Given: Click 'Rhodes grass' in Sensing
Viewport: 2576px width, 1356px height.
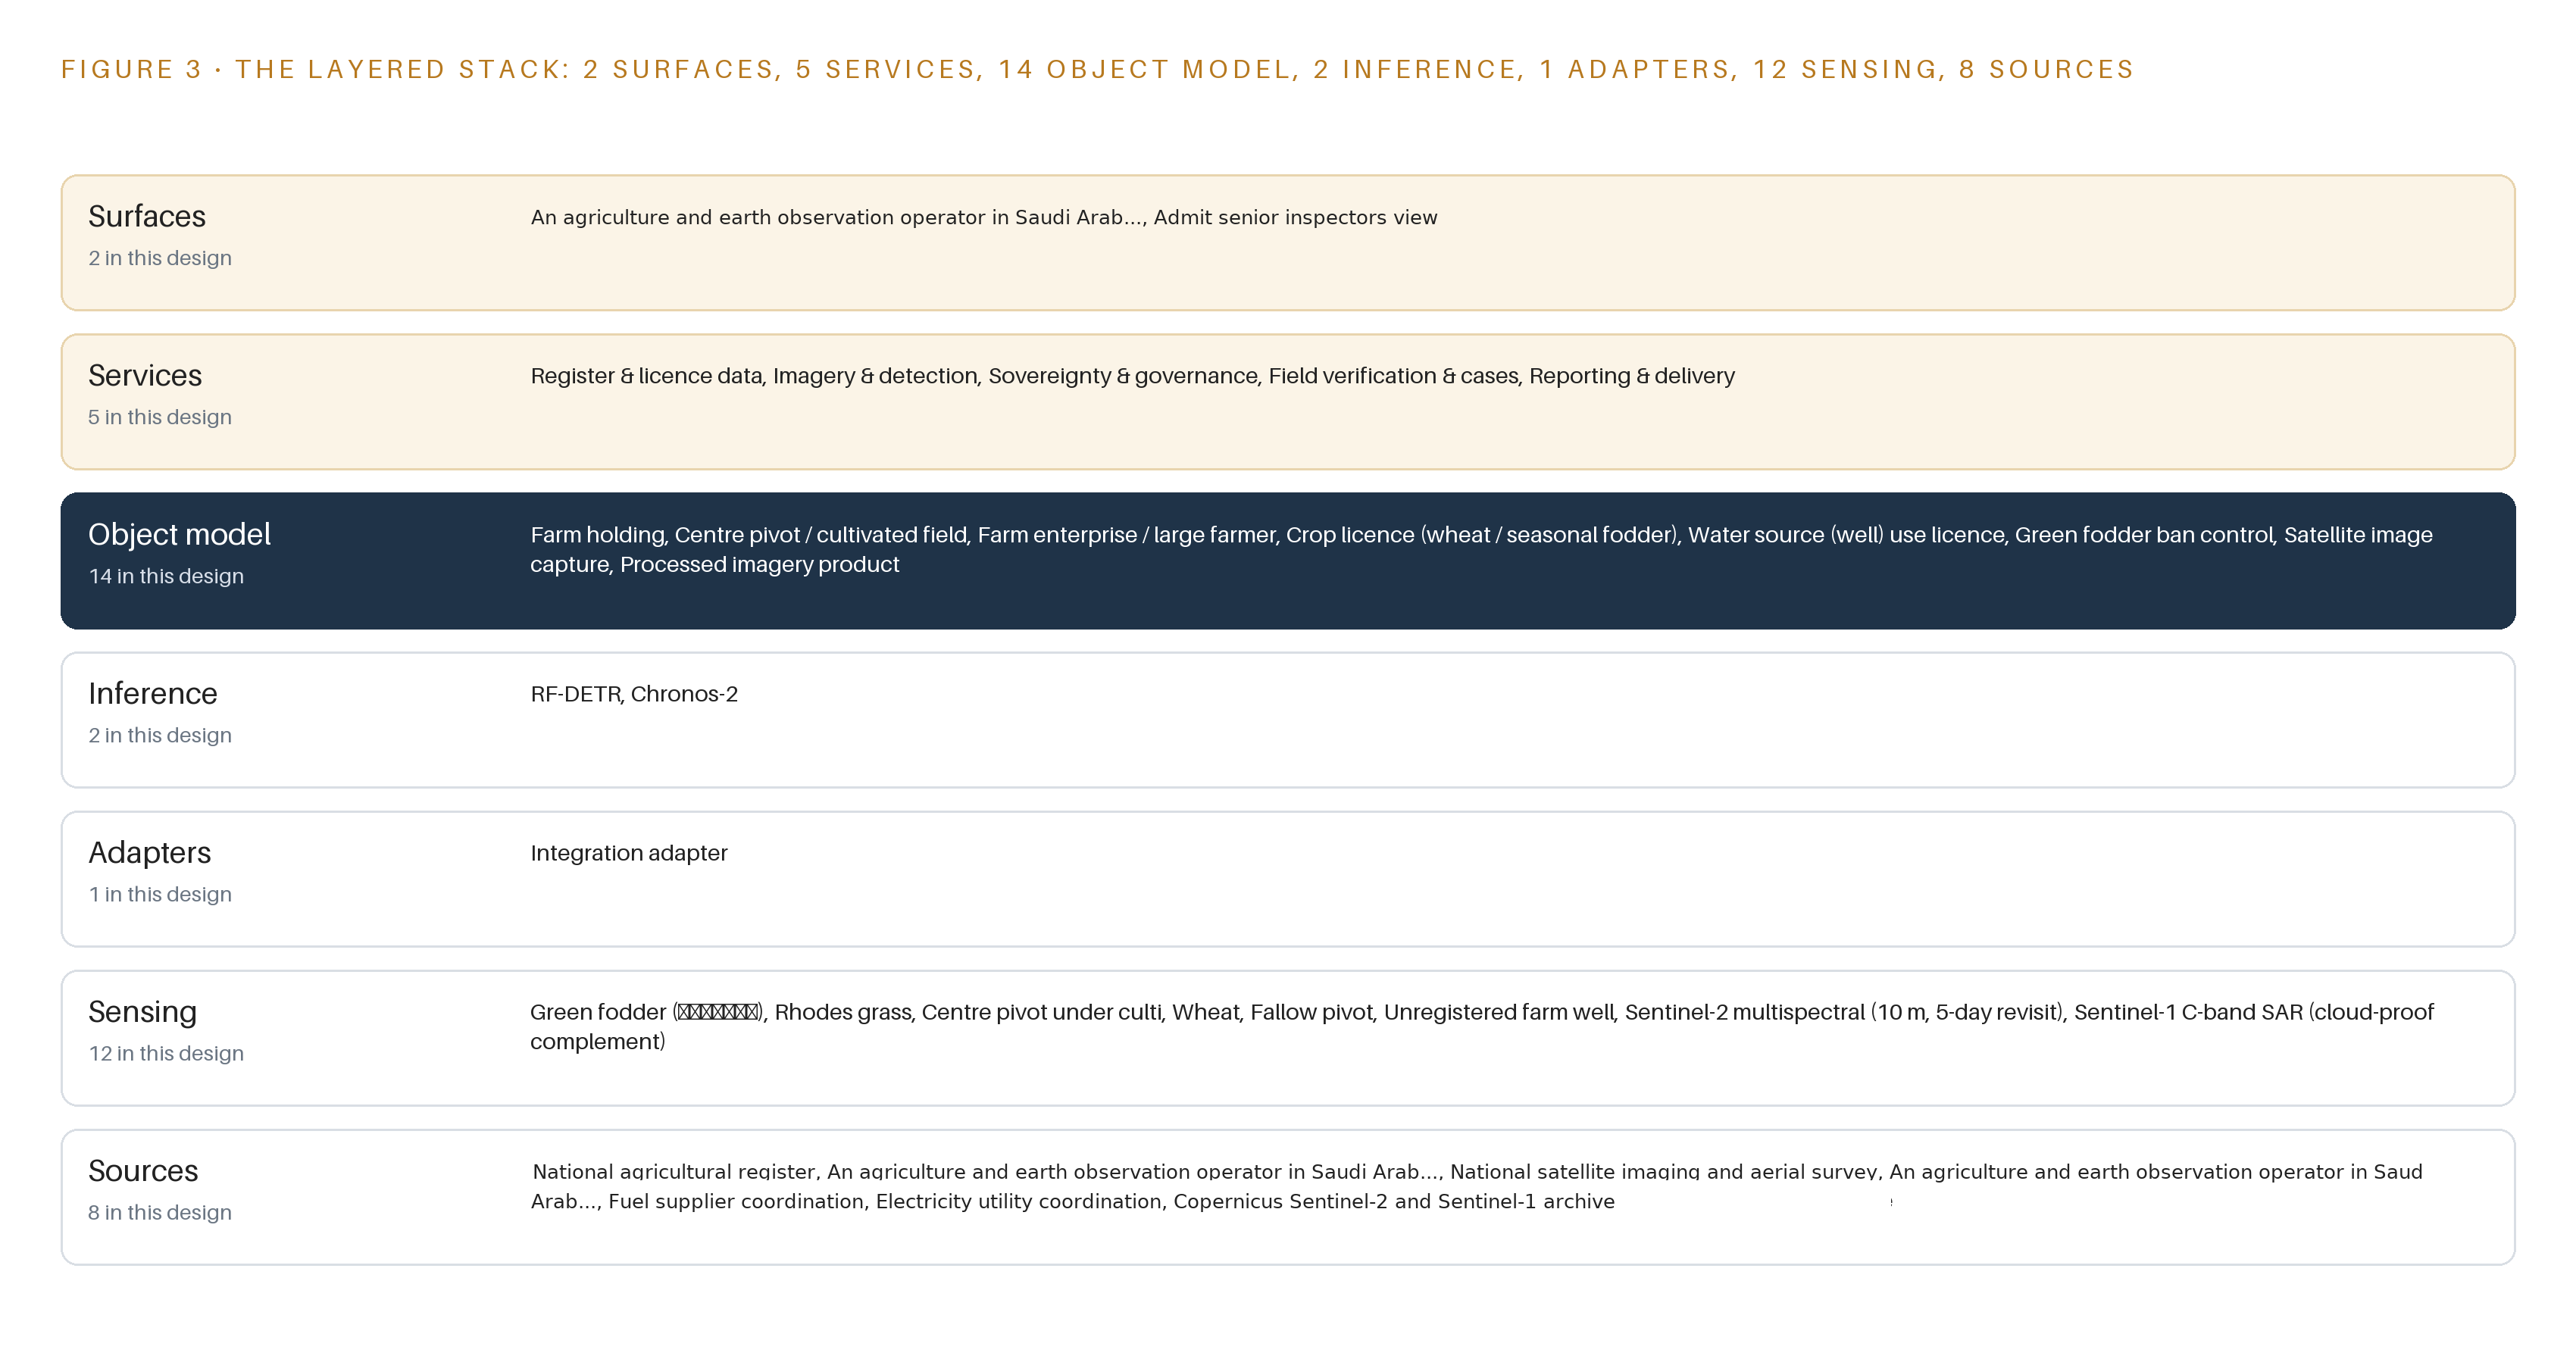Looking at the screenshot, I should coord(842,1012).
